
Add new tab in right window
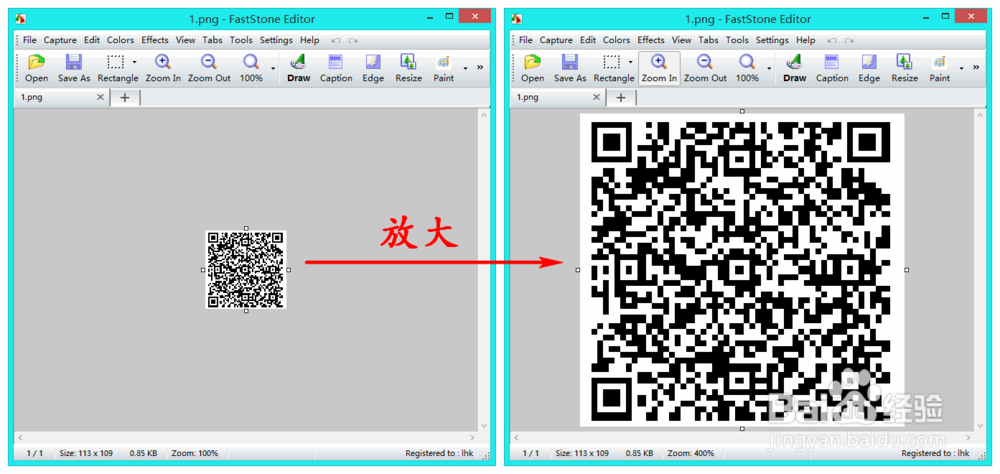[x=621, y=98]
